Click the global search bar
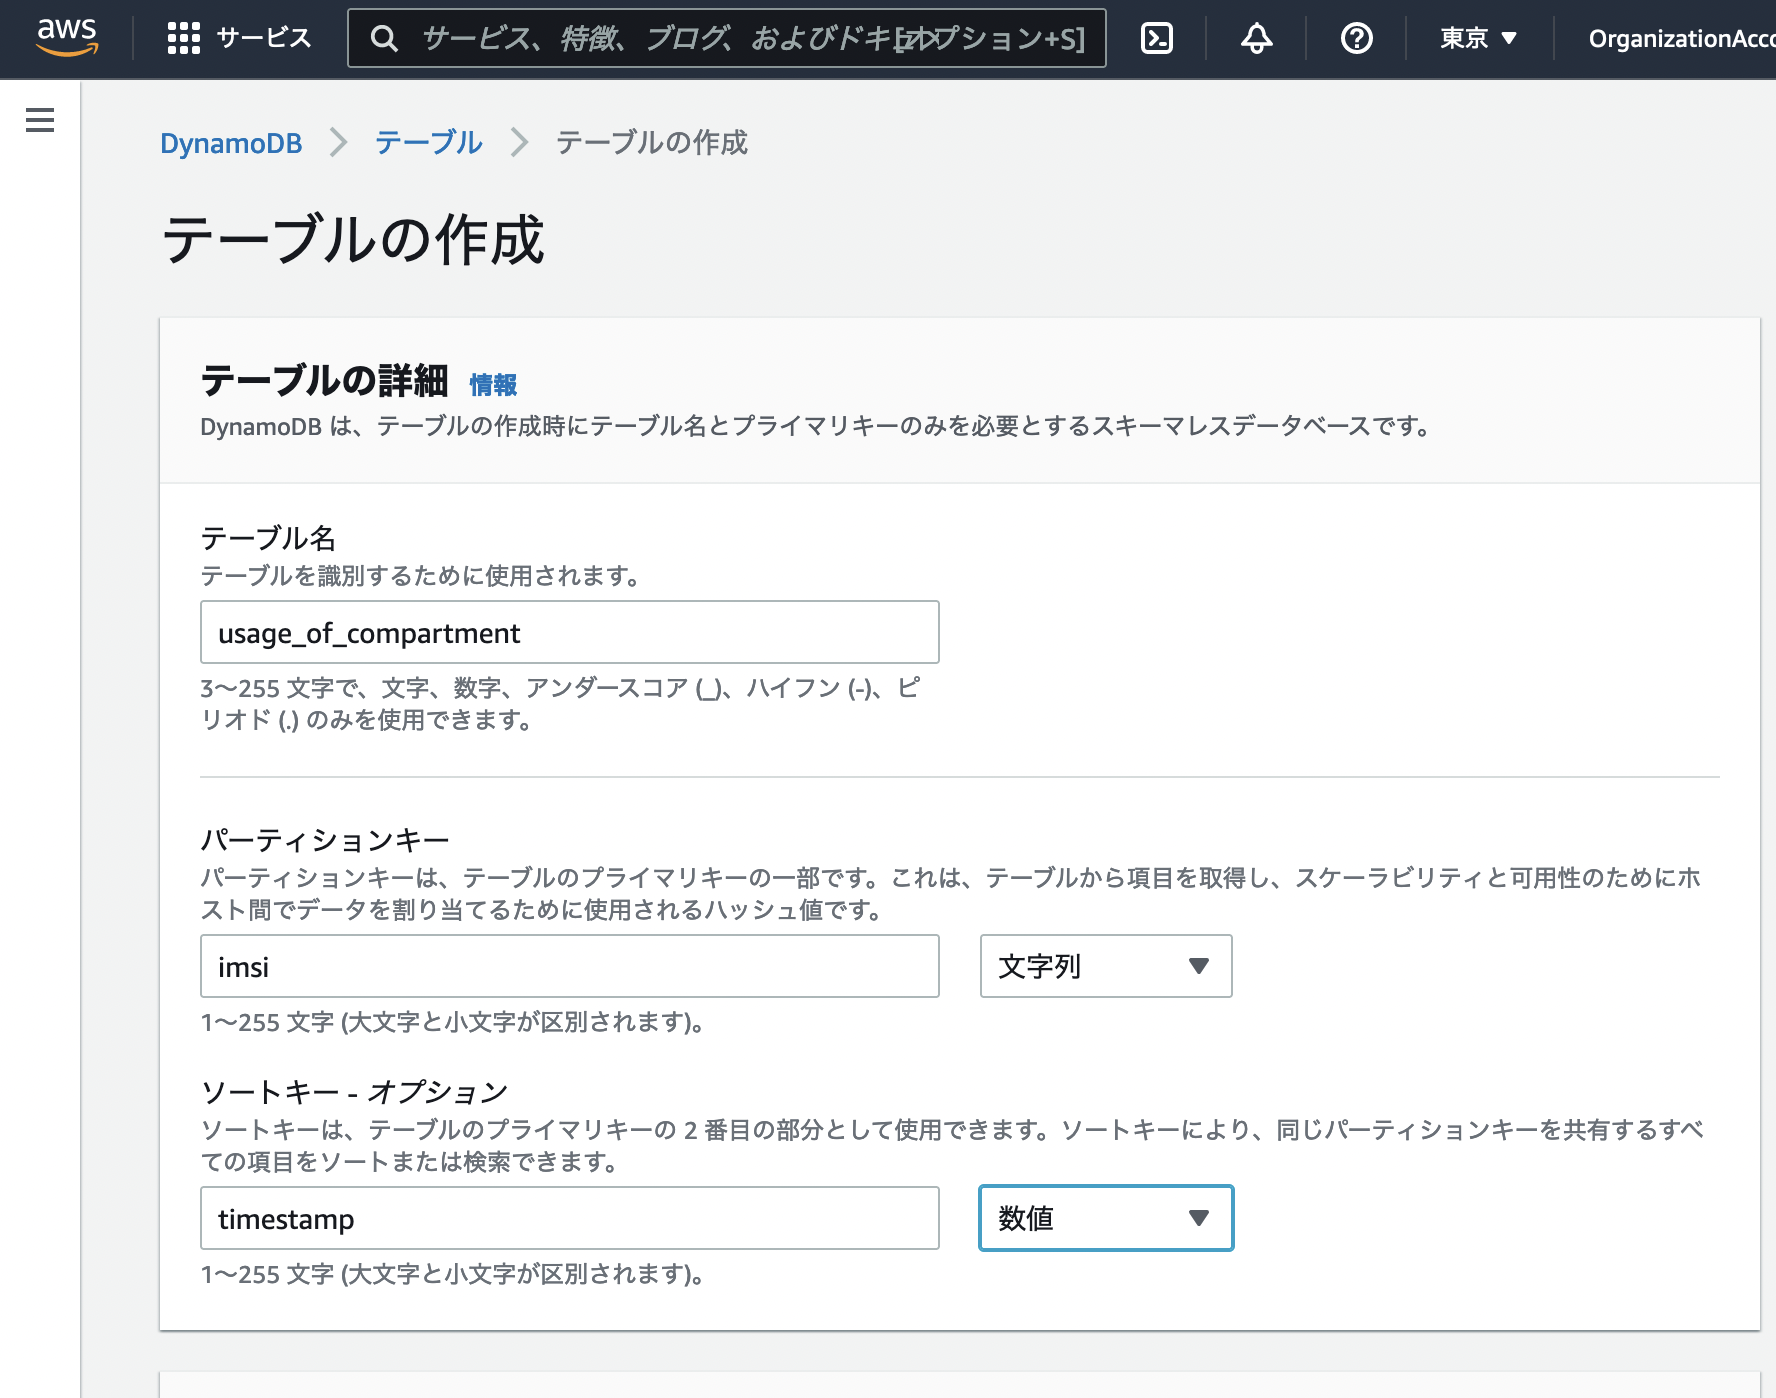The height and width of the screenshot is (1398, 1776). (700, 39)
